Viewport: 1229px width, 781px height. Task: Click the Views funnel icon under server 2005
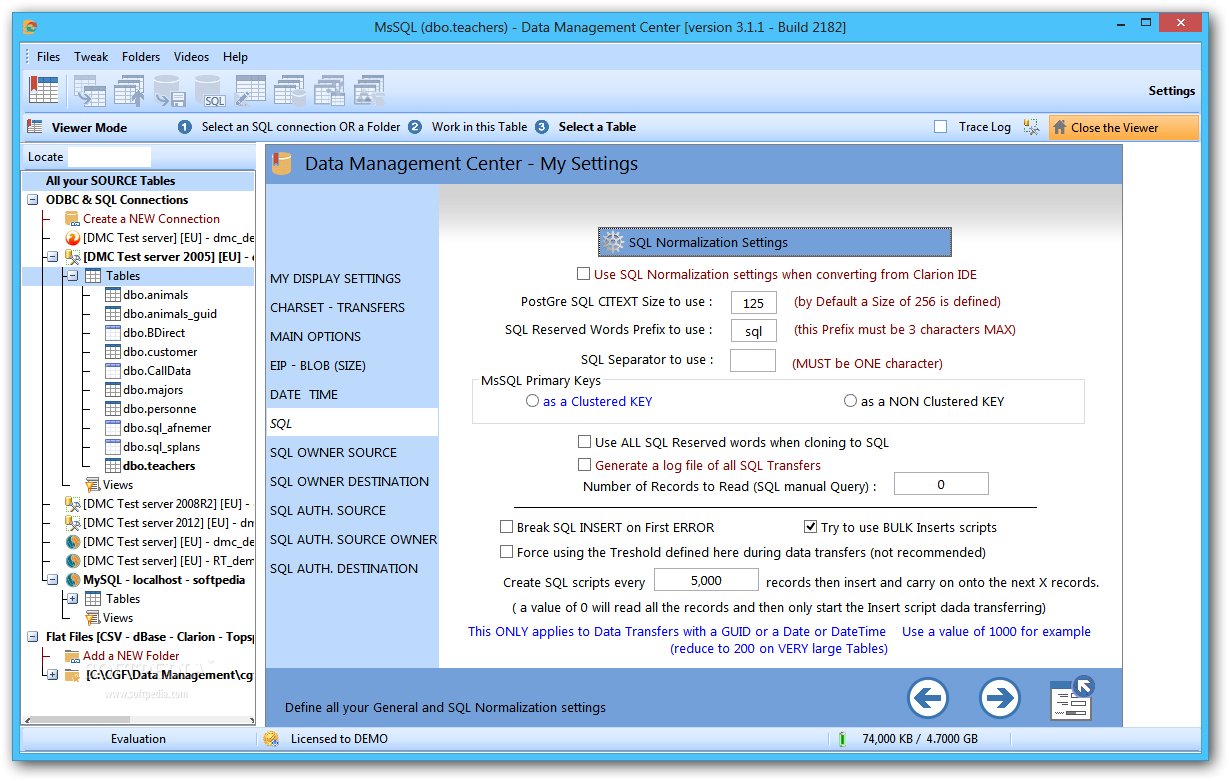click(x=92, y=485)
